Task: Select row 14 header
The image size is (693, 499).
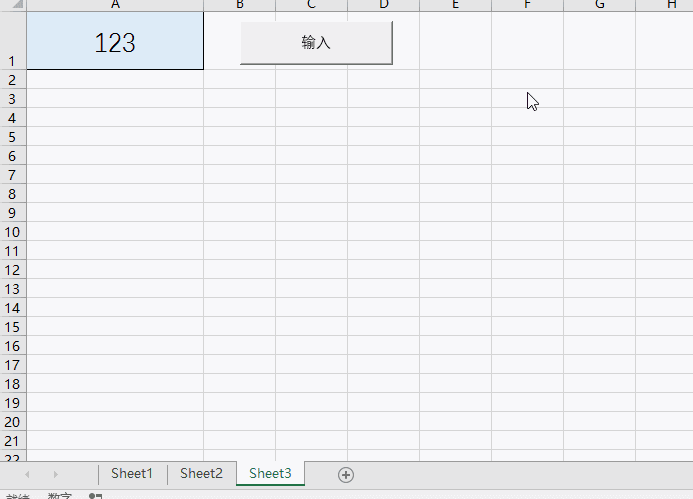Action: 13,308
